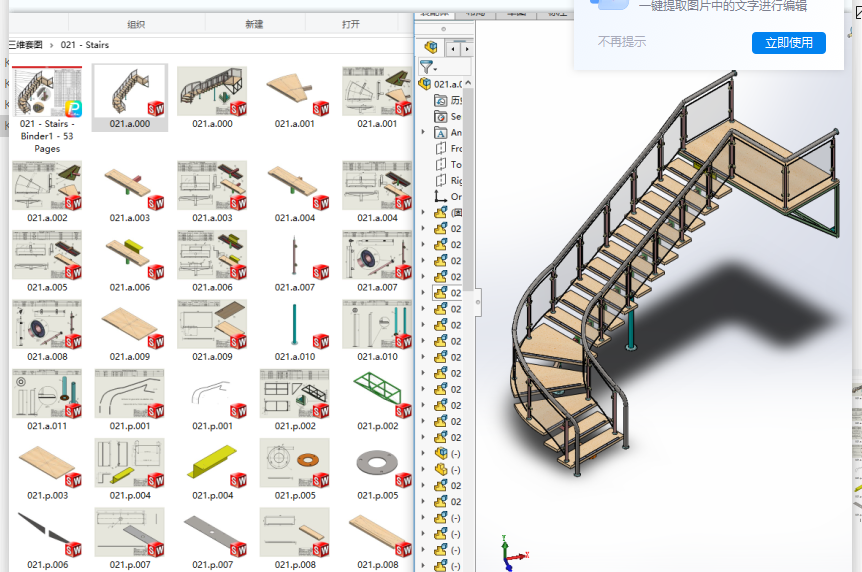Viewport: 862px width, 572px height.
Task: Expand the Annotations node arrow
Action: [x=423, y=132]
